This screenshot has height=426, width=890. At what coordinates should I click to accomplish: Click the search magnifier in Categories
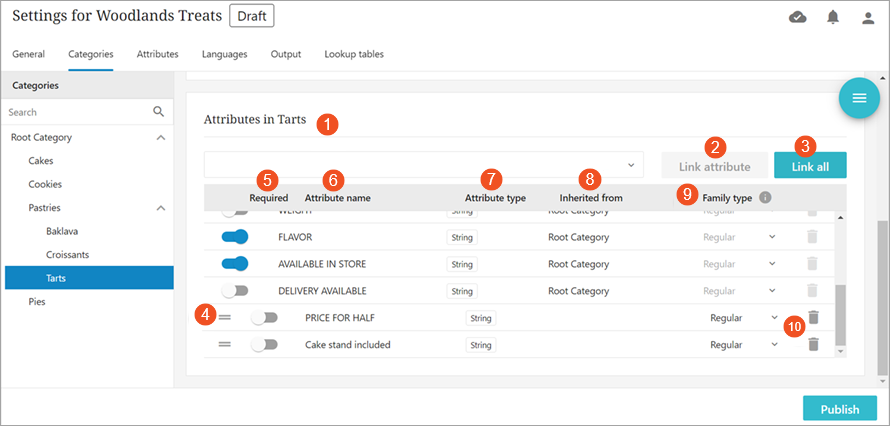click(x=158, y=112)
